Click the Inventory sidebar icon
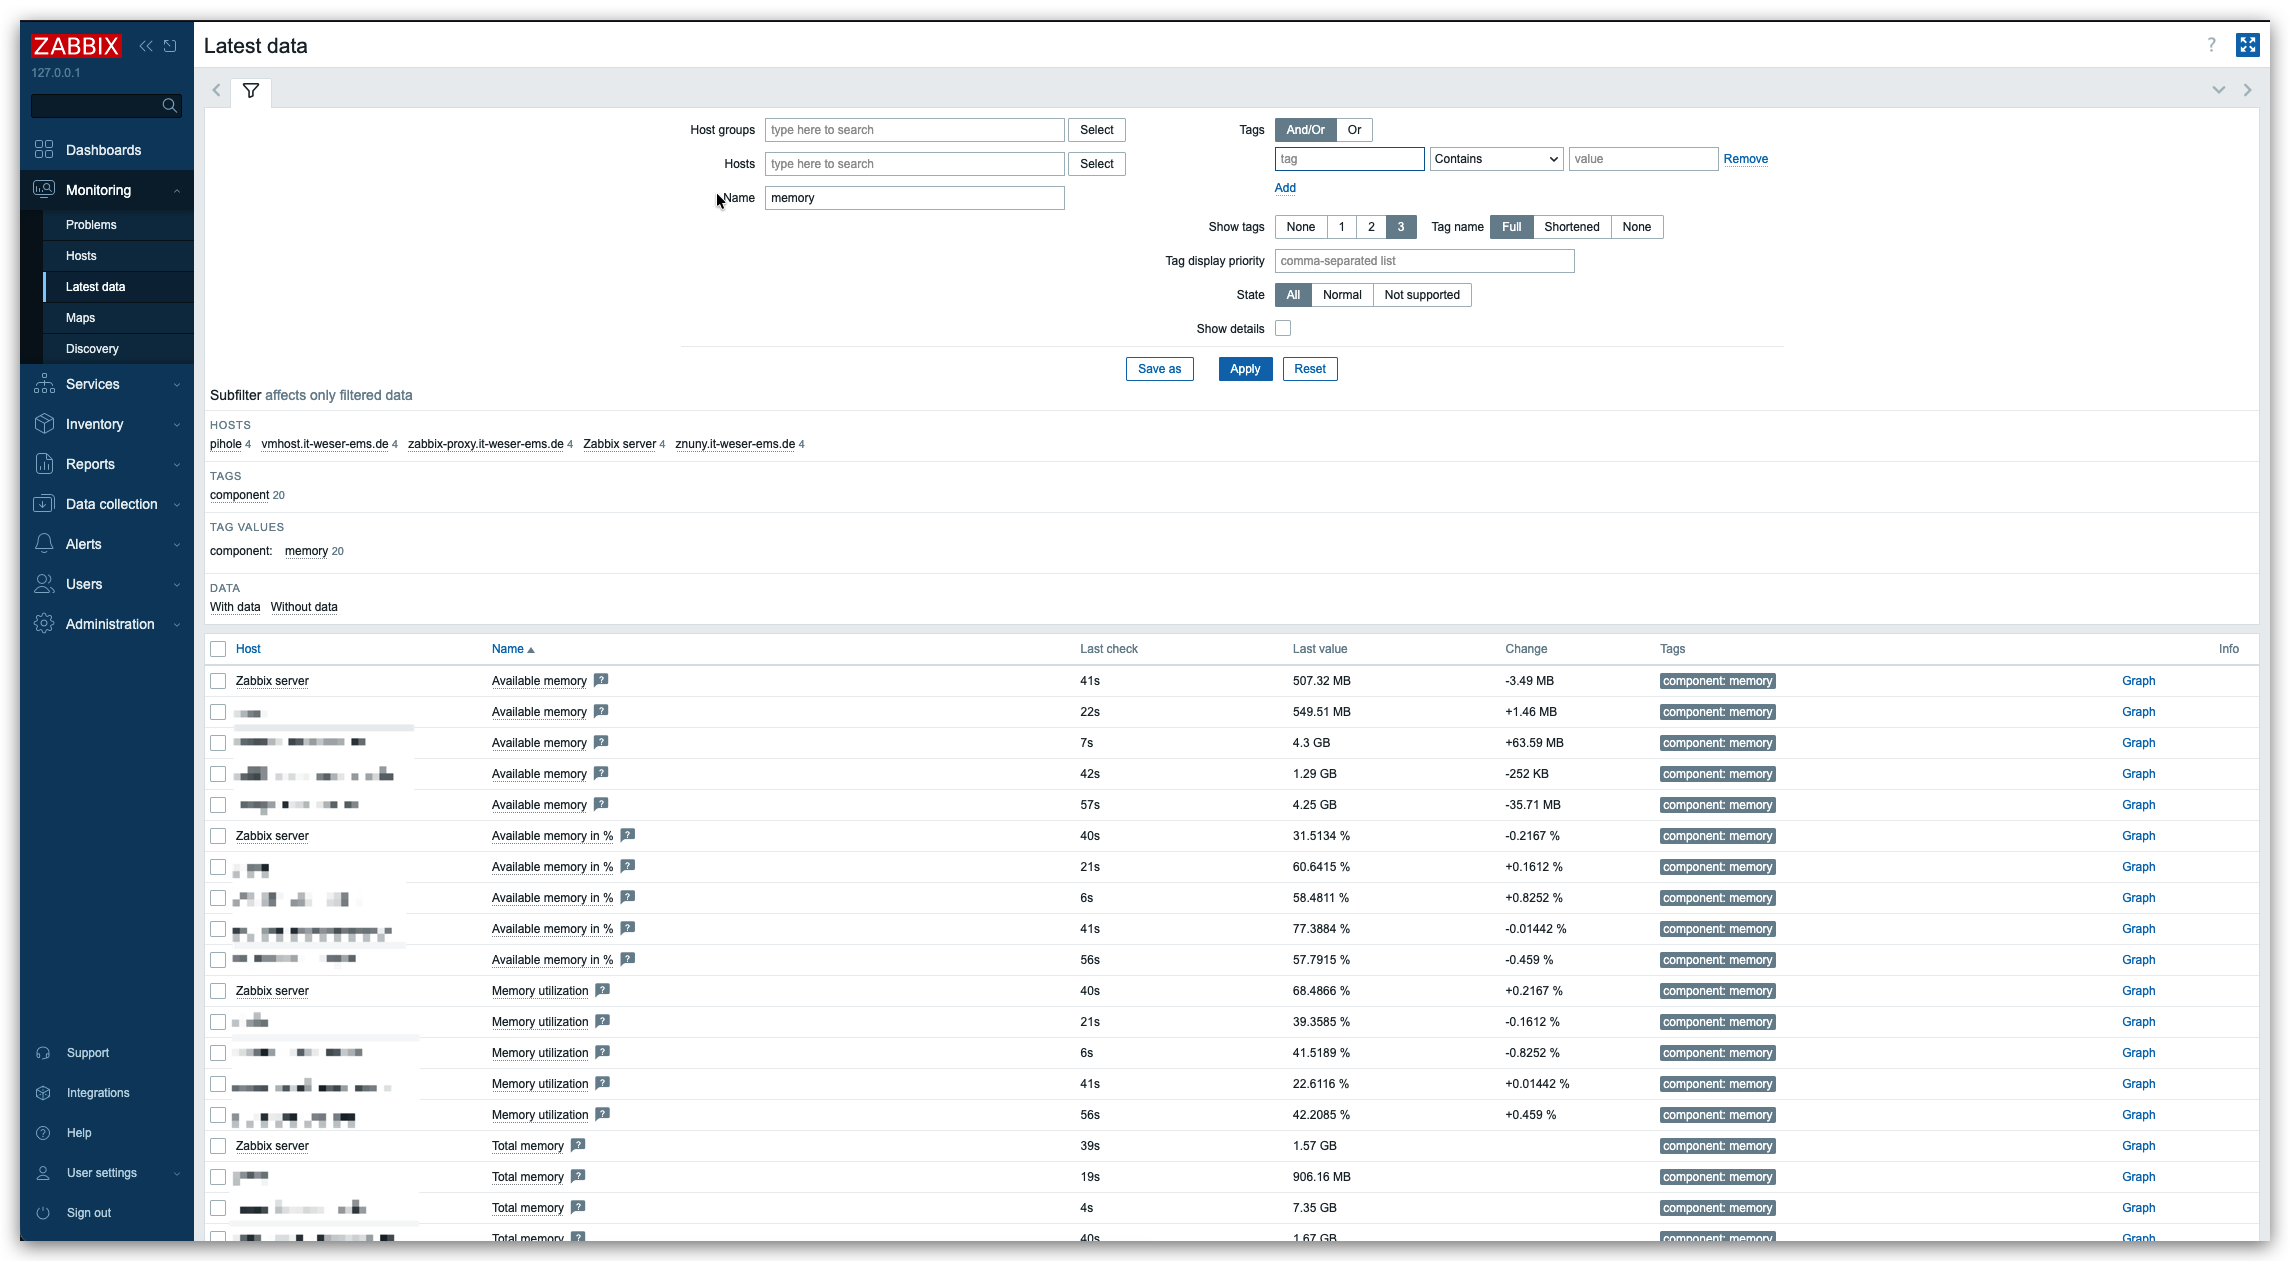The image size is (2290, 1261). [x=44, y=424]
